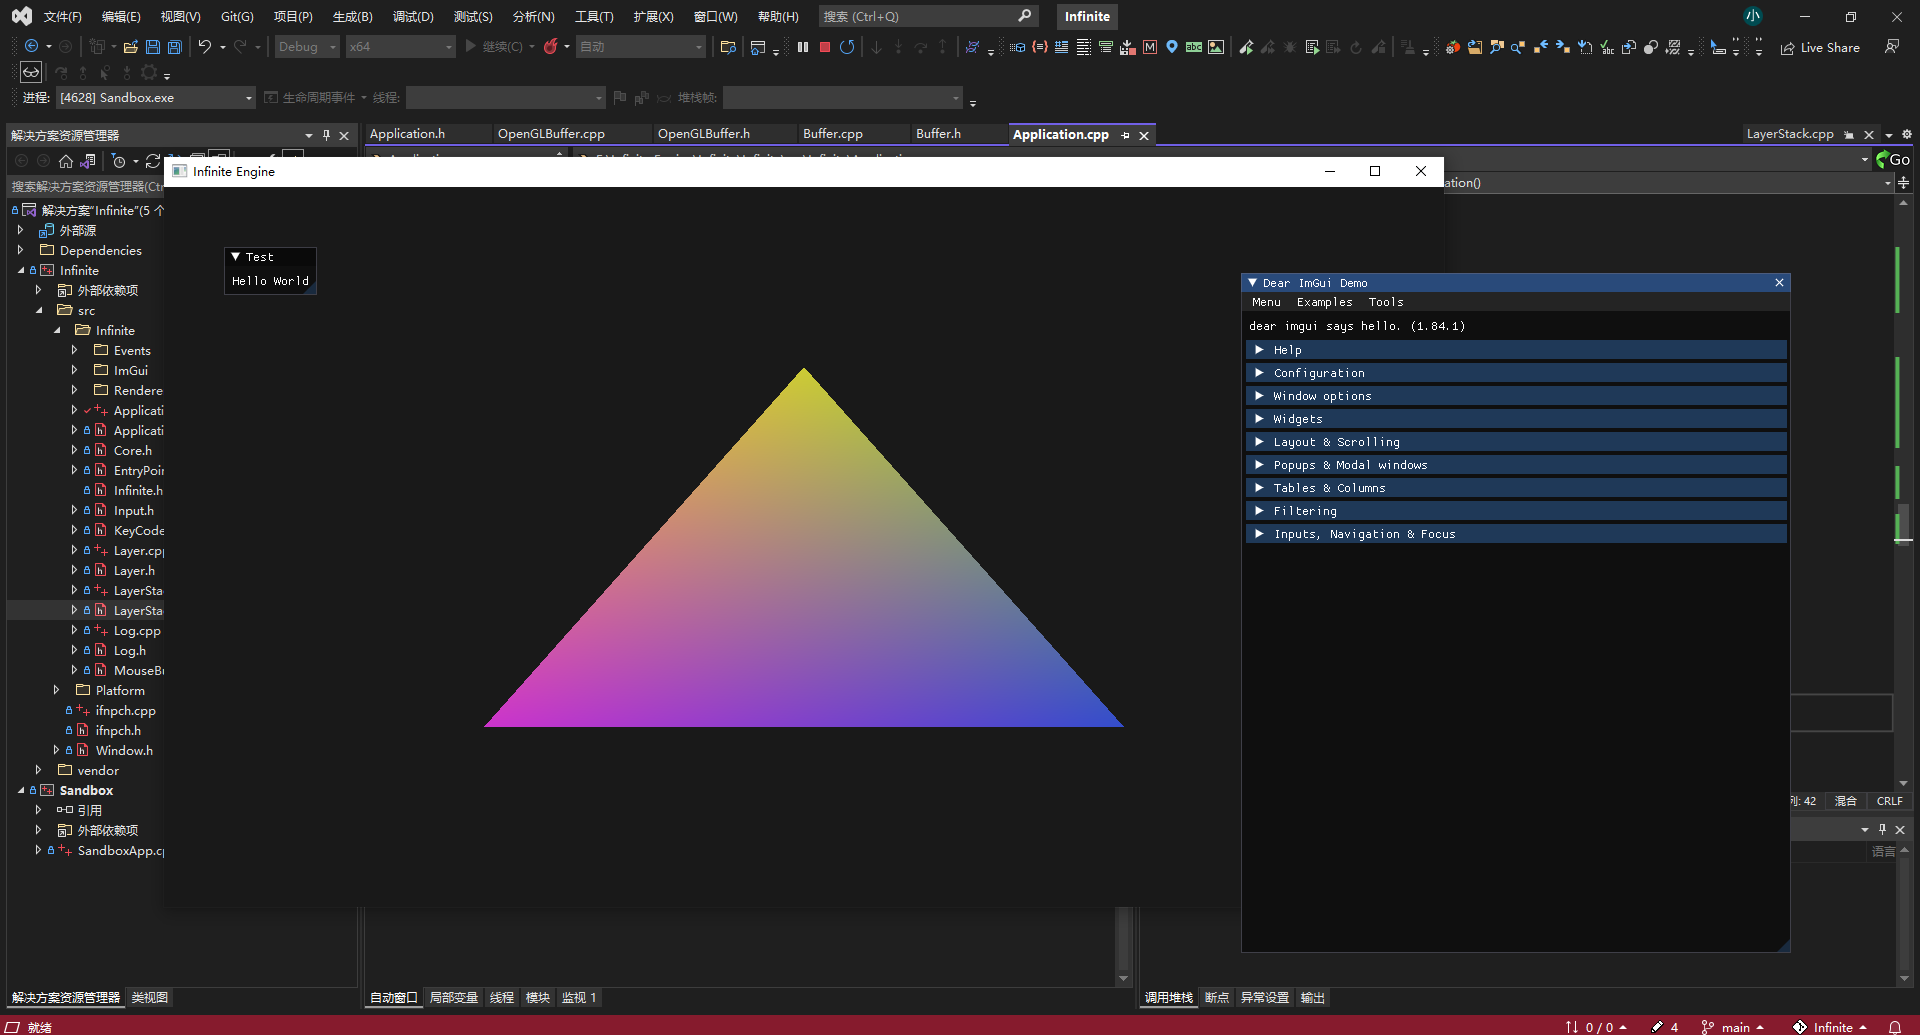Close the Dear ImGui Demo window
Viewport: 1920px width, 1035px height.
[x=1779, y=283]
